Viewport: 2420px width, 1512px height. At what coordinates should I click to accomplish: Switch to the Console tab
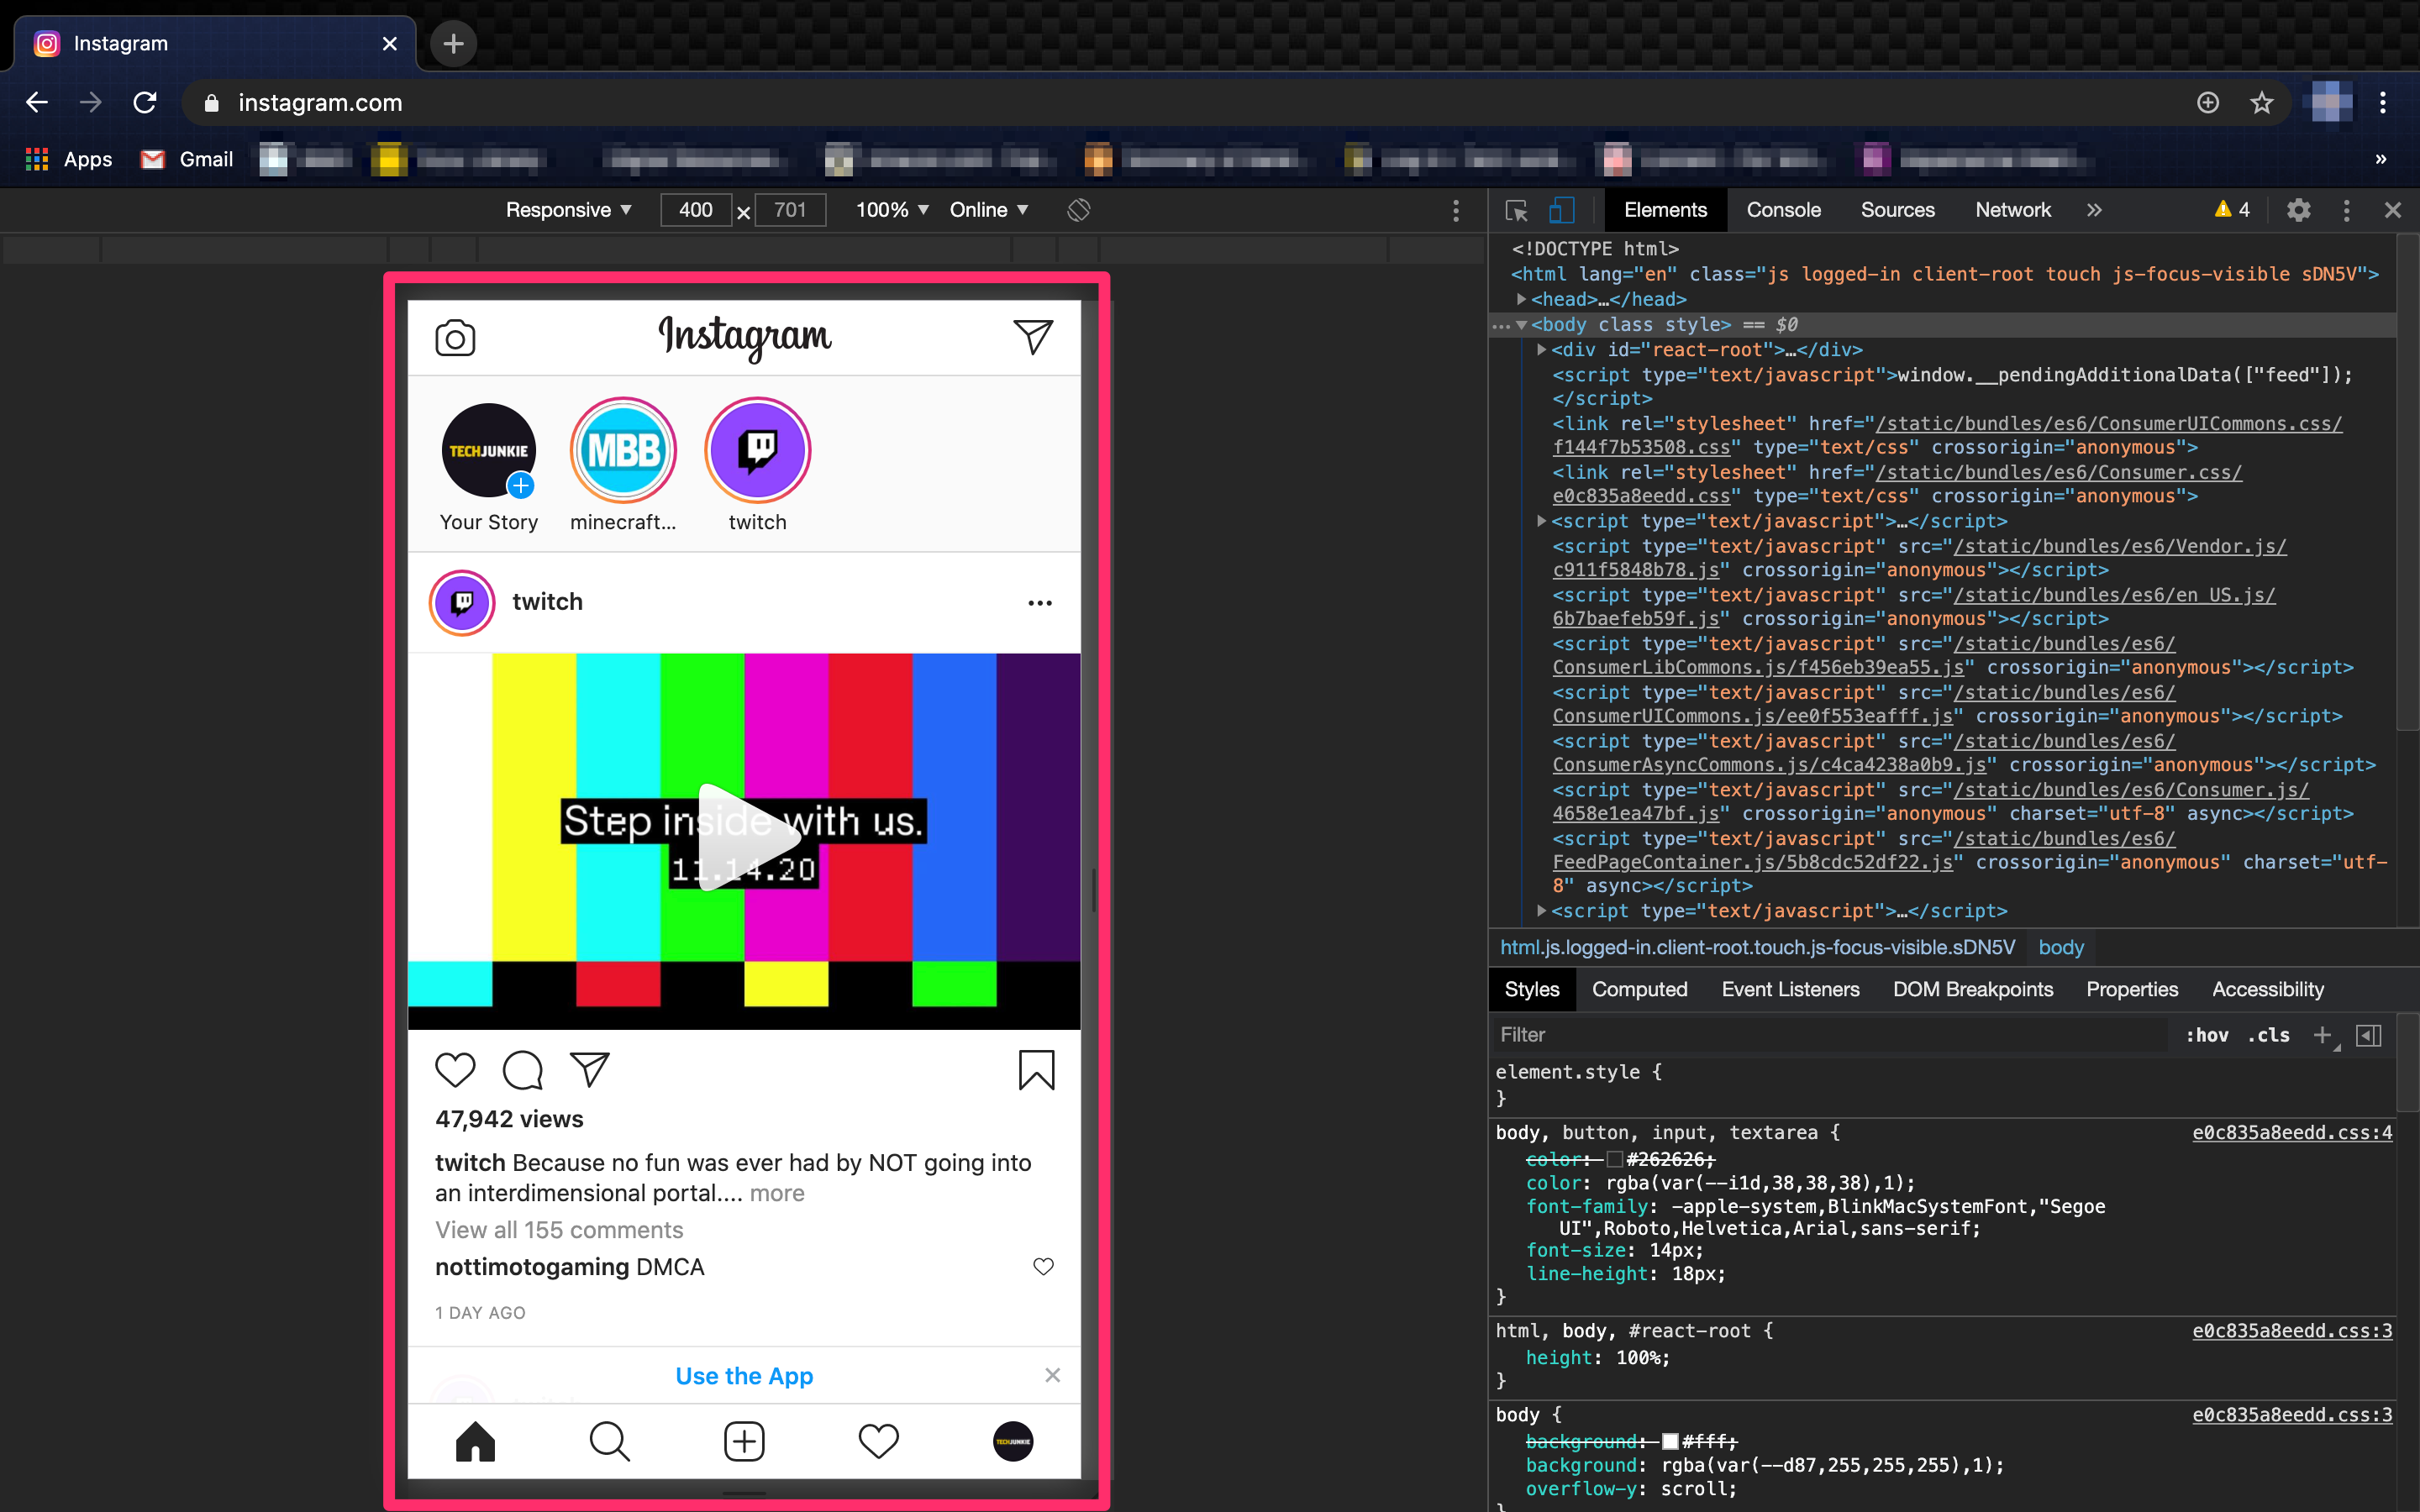click(x=1783, y=210)
